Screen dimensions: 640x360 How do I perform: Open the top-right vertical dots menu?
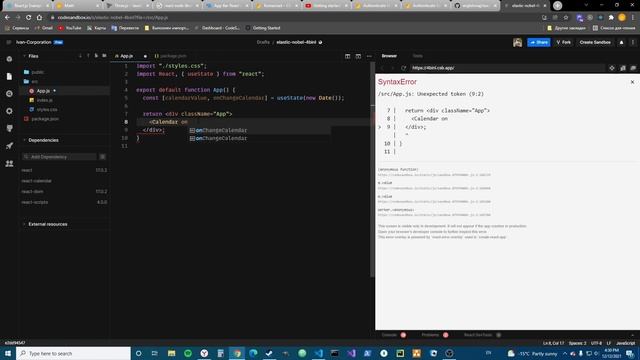[633, 42]
